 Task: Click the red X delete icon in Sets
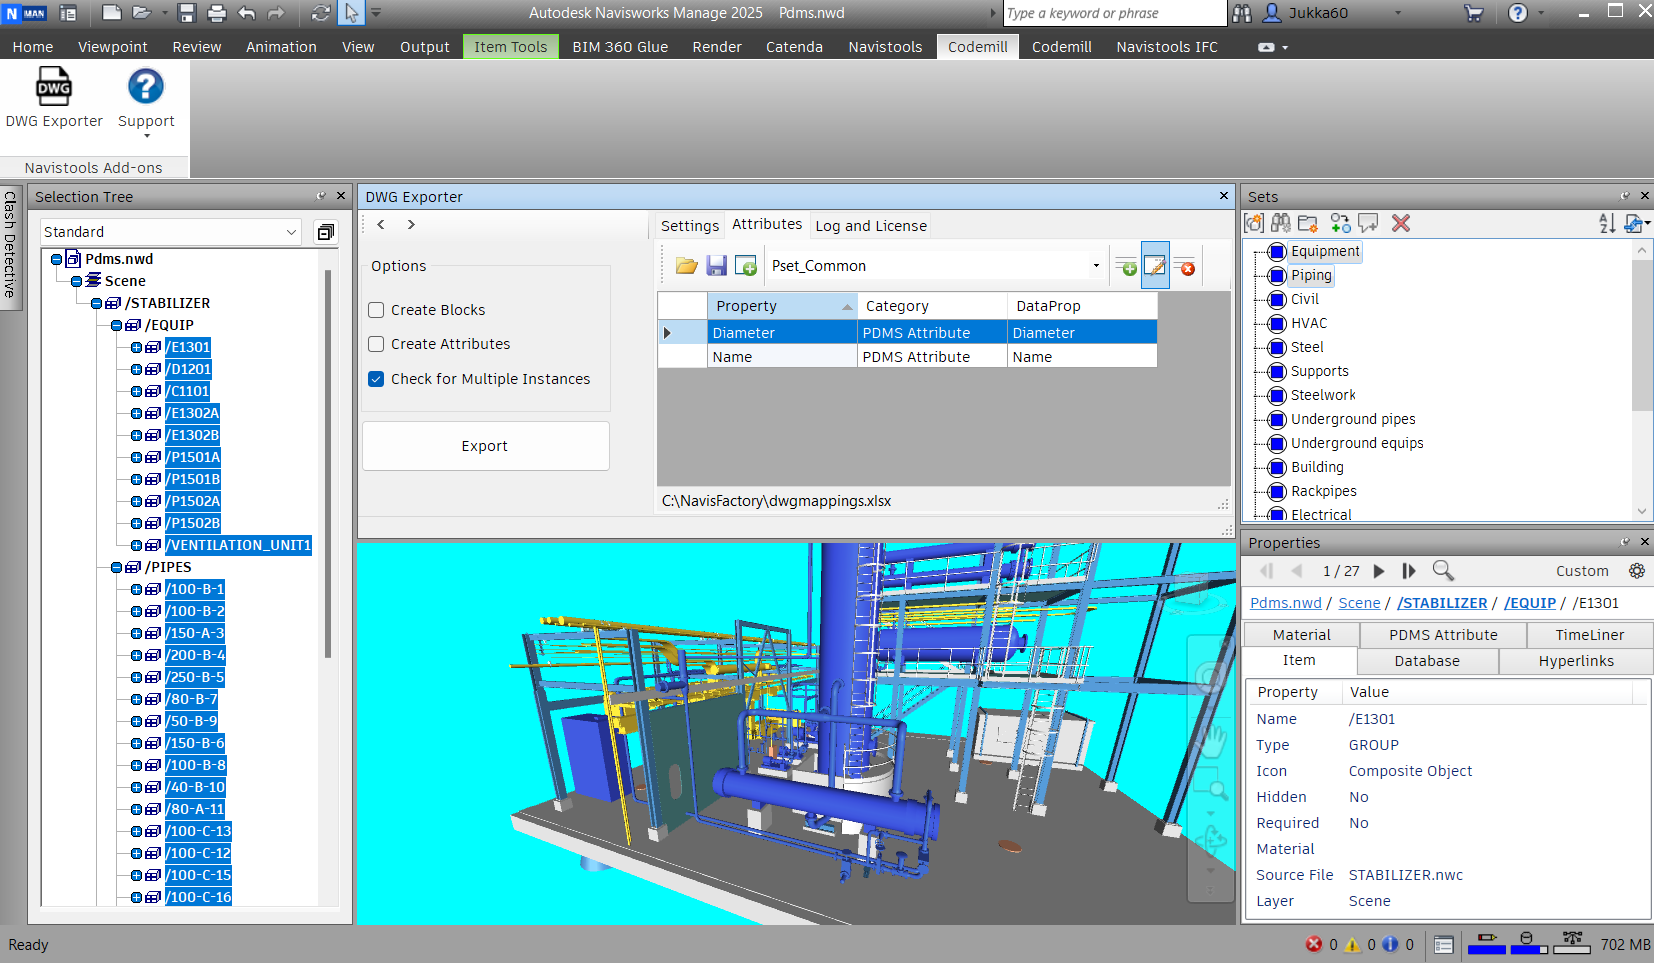pyautogui.click(x=1401, y=224)
